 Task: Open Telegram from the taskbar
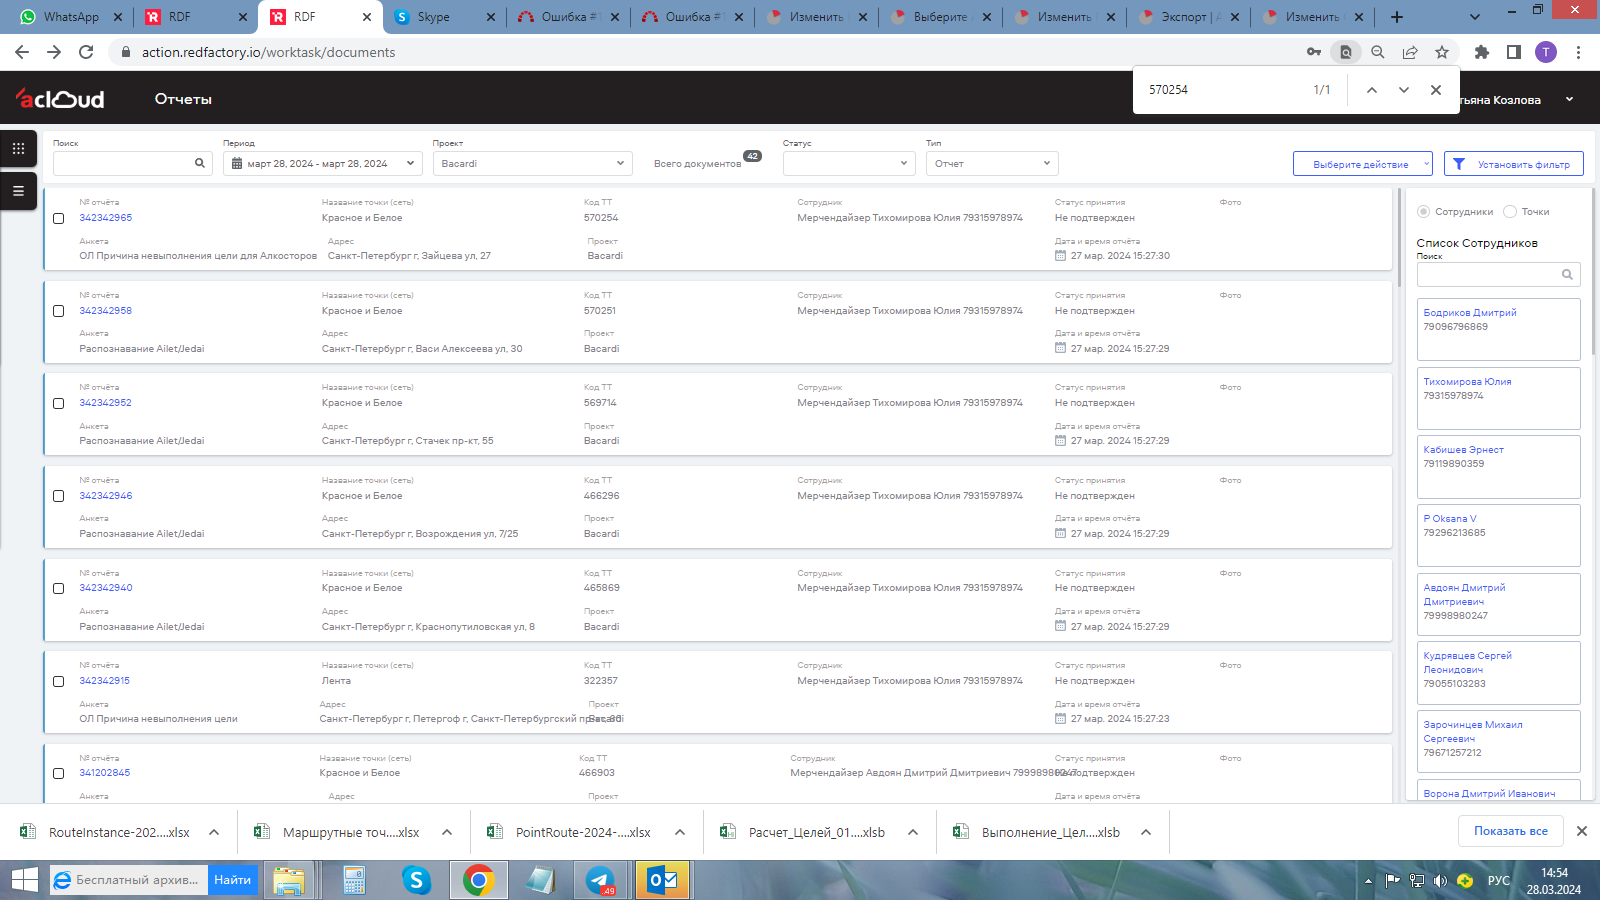click(x=601, y=880)
